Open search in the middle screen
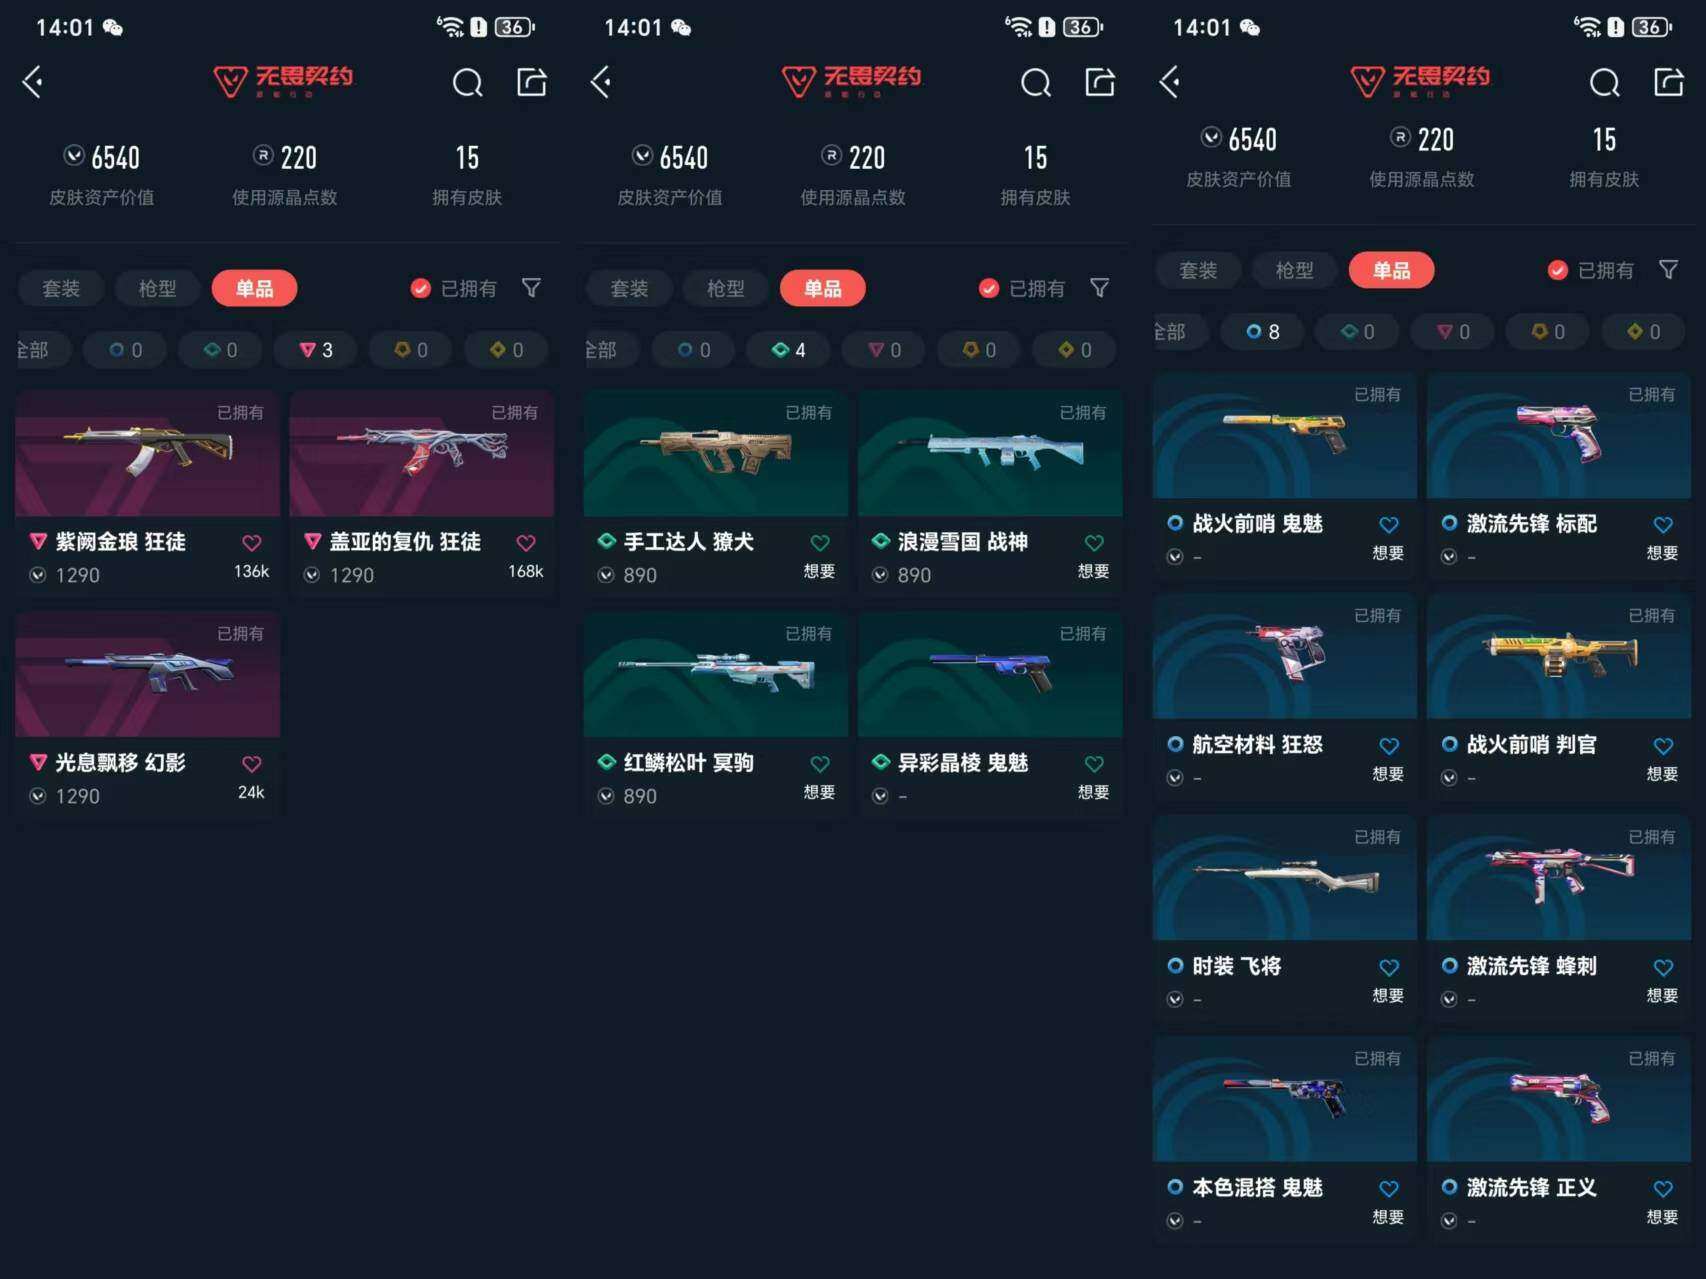This screenshot has height=1279, width=1706. coord(1036,83)
